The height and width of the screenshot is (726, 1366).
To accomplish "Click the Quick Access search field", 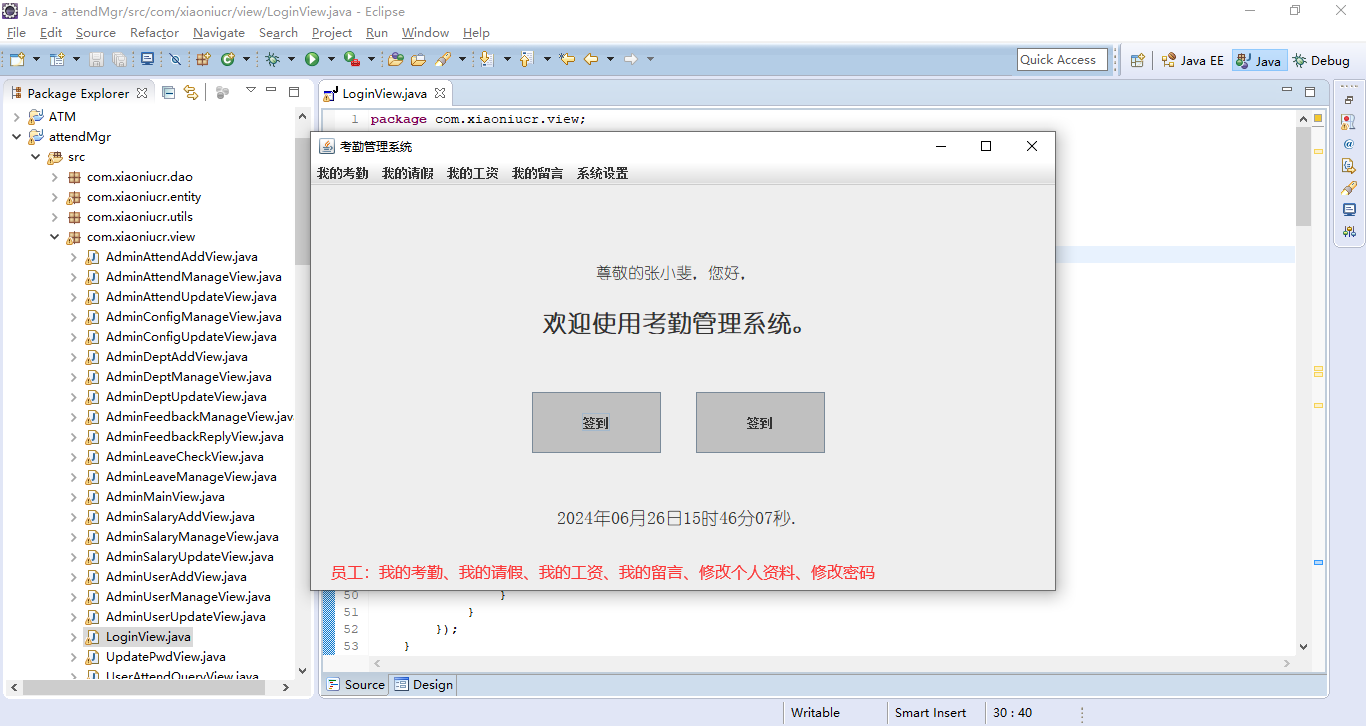I will click(1061, 60).
